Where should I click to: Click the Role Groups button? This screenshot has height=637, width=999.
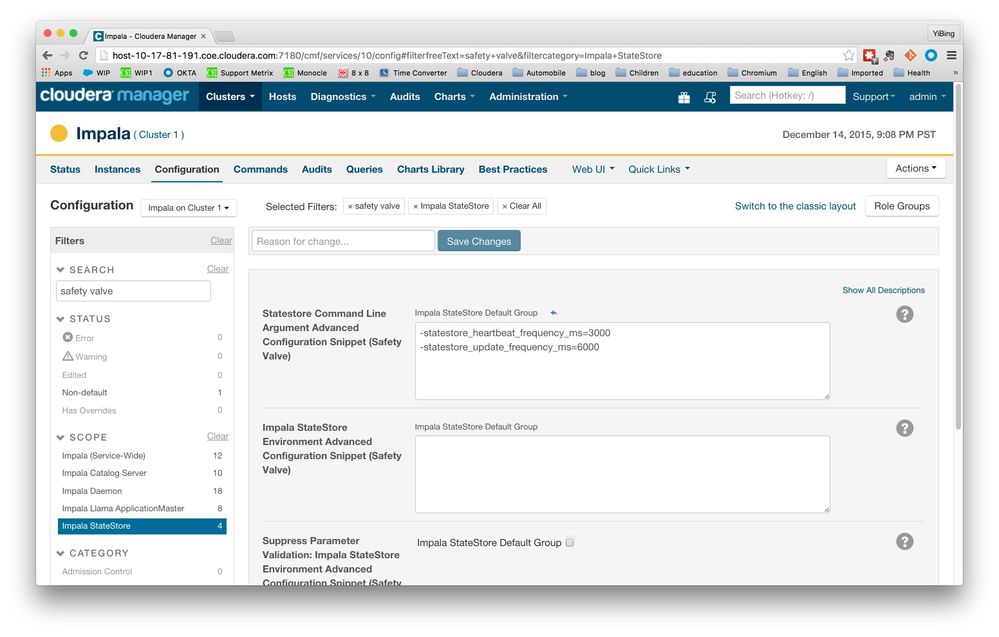[902, 206]
